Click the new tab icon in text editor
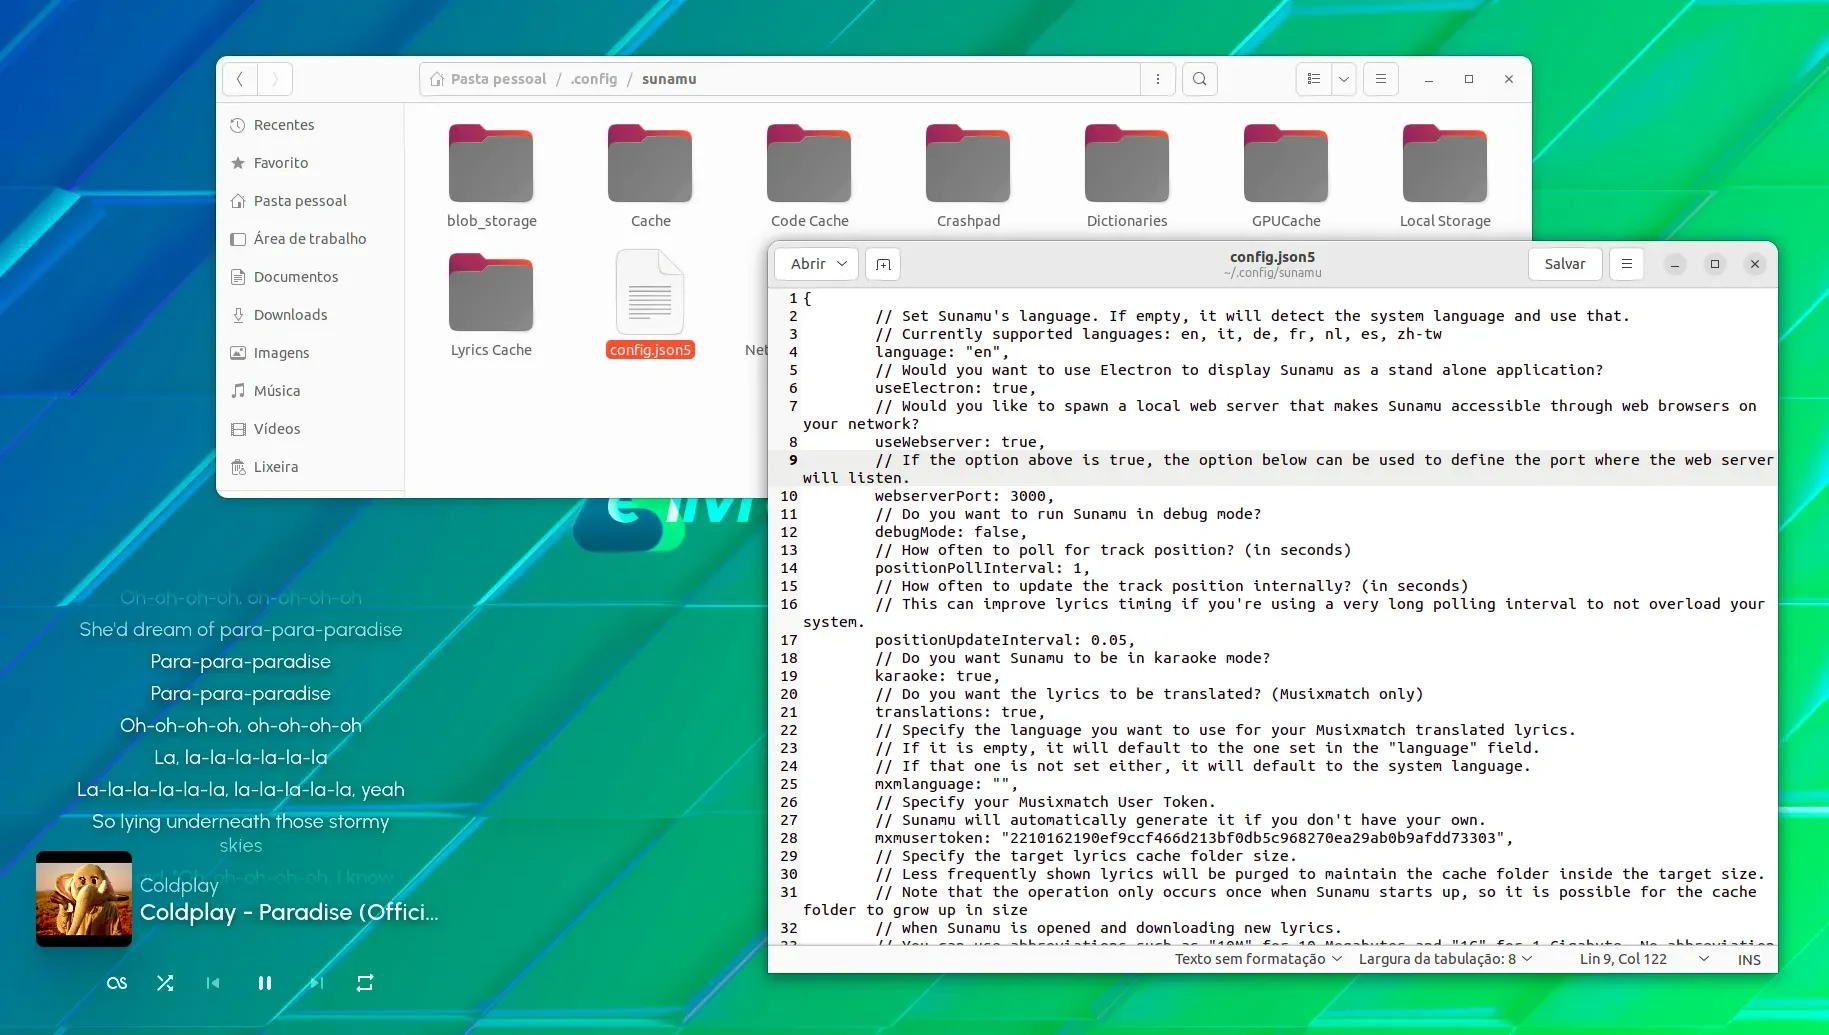The height and width of the screenshot is (1035, 1829). point(883,264)
